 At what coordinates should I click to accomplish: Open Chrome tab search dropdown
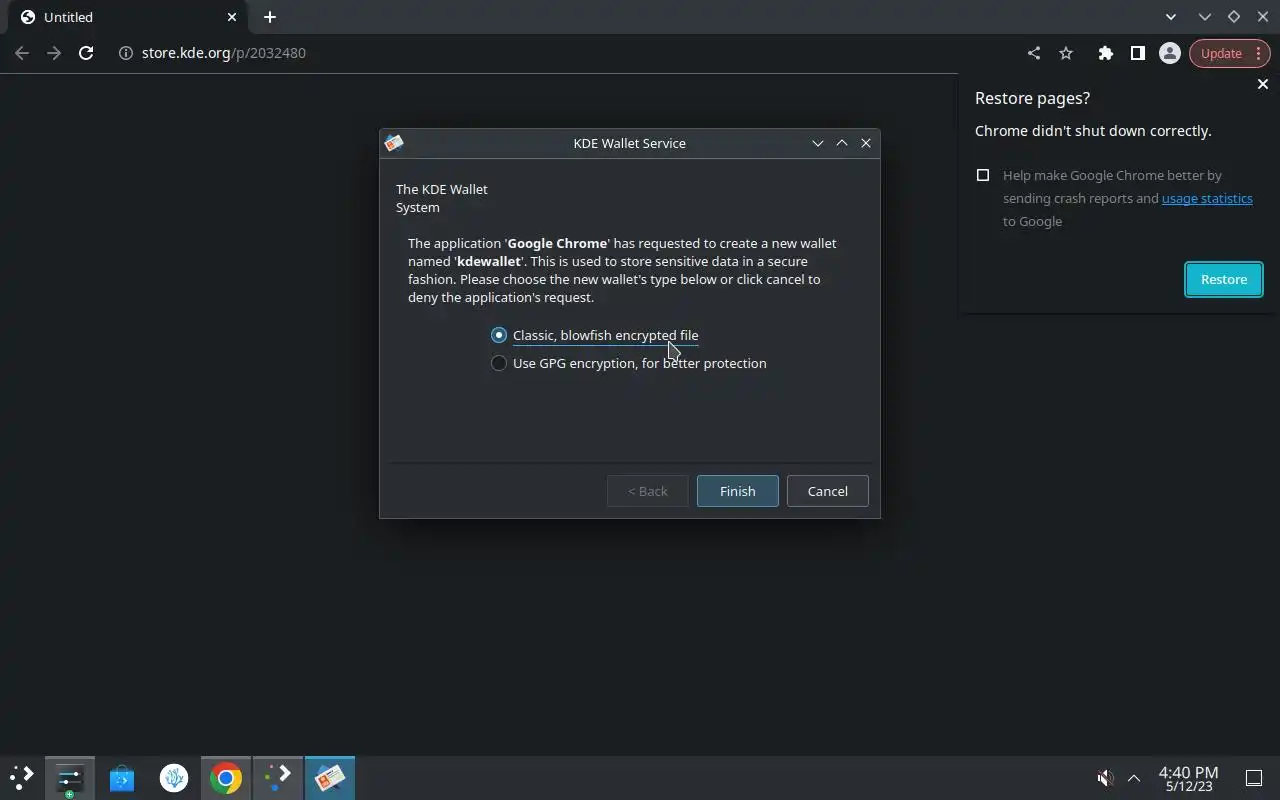1171,17
